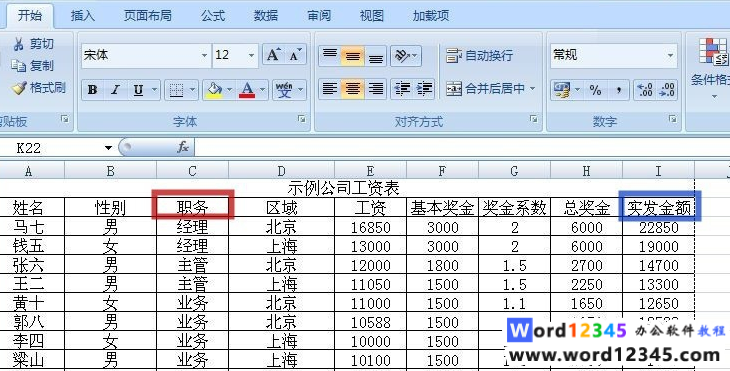Open alignment (对齐方式) group dialog launcher
Screen dimensions: 730x371
click(x=534, y=120)
